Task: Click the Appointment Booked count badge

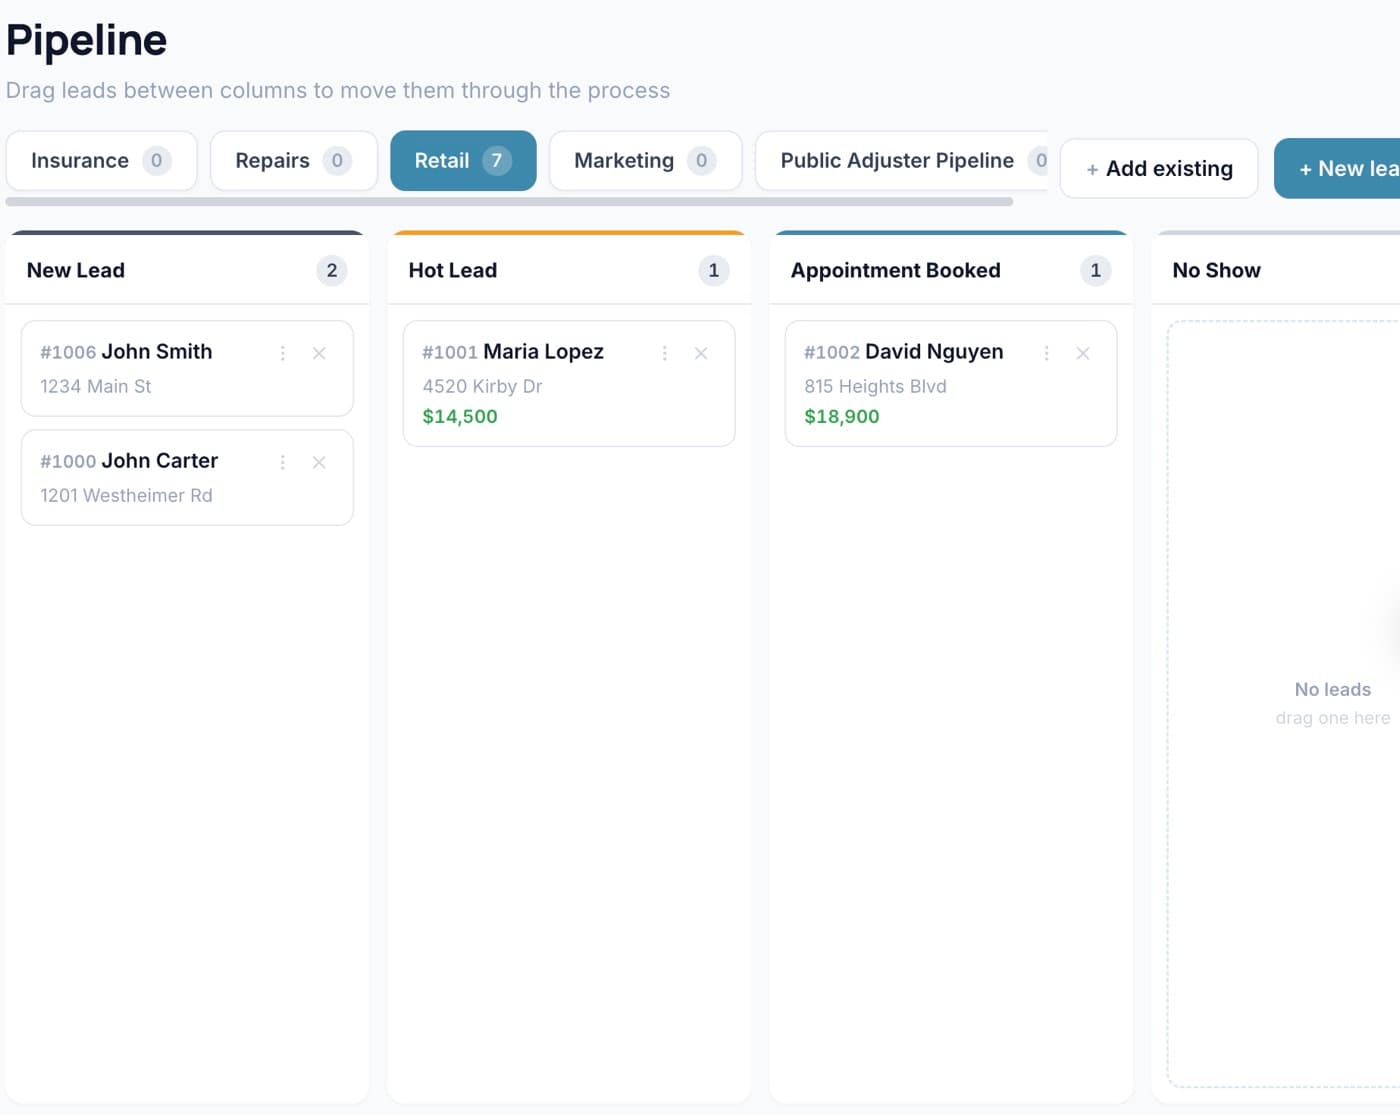Action: point(1096,271)
